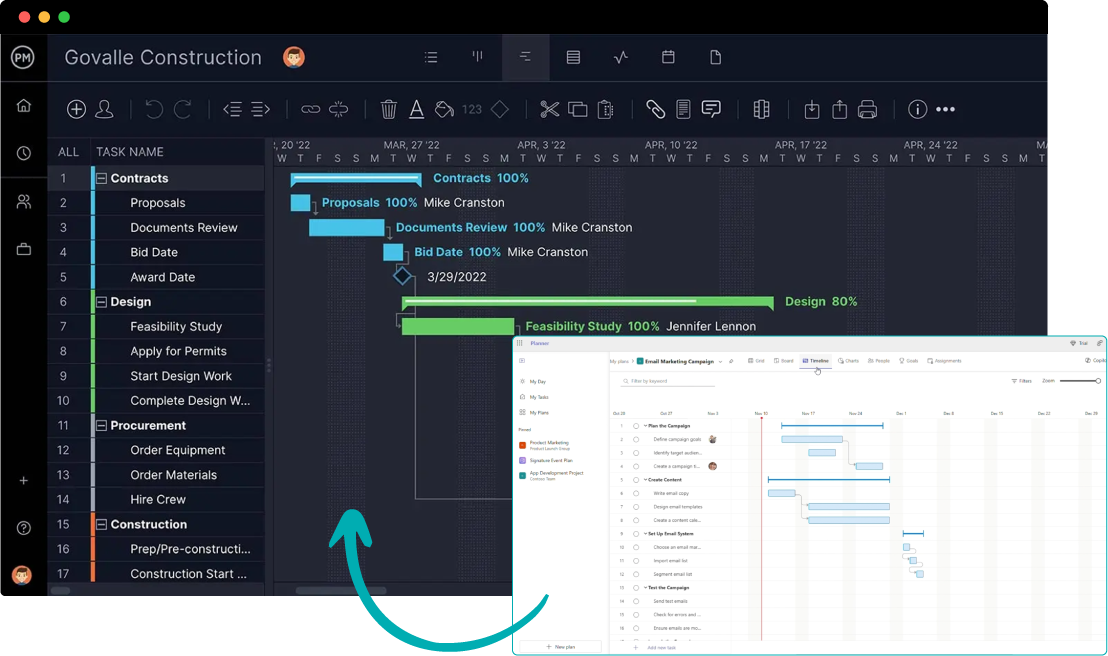Click the New plan button

pos(560,647)
